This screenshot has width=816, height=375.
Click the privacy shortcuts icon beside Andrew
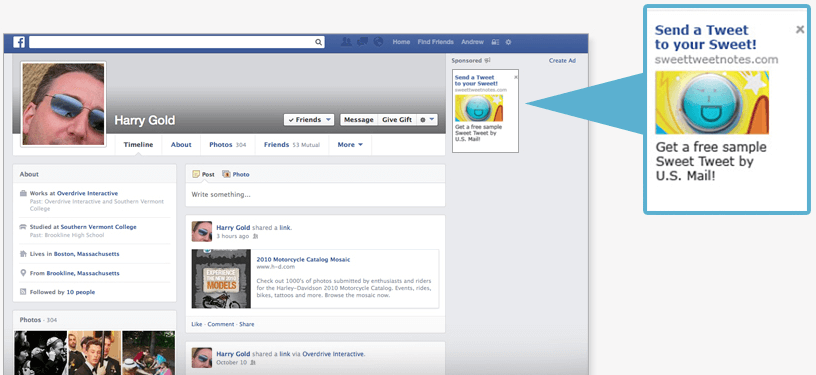click(x=495, y=42)
